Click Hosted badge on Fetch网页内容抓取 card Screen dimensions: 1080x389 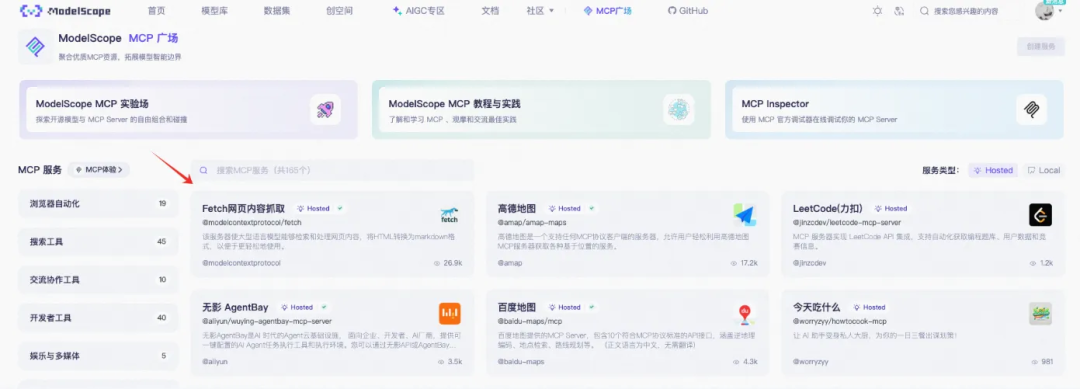click(x=314, y=208)
